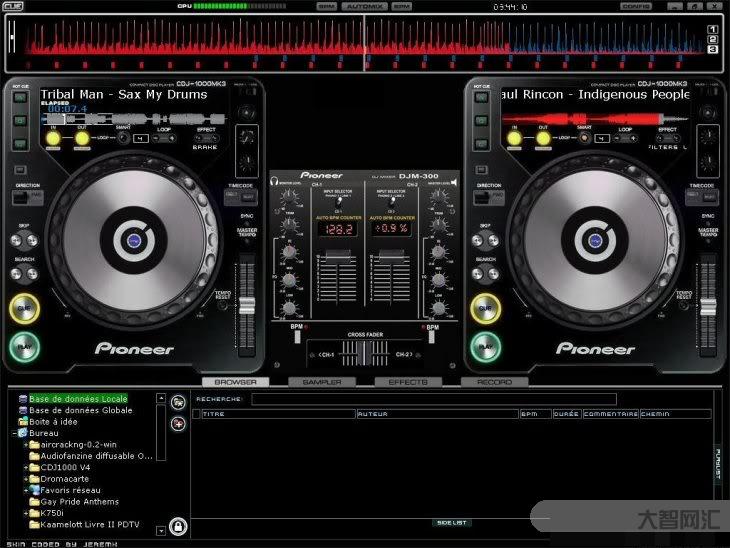The image size is (730, 548).
Task: Search backward on the left deck
Action: pyautogui.click(x=16, y=274)
